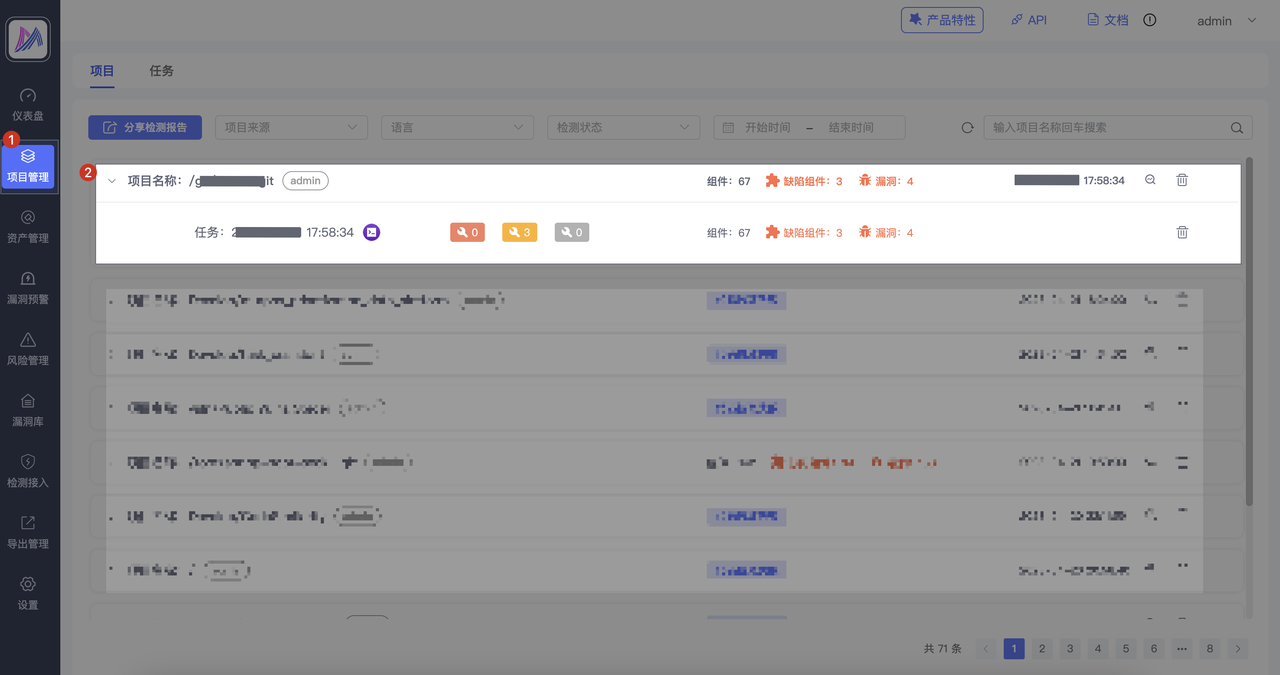
Task: Open the 检测状态 dropdown
Action: (x=623, y=128)
